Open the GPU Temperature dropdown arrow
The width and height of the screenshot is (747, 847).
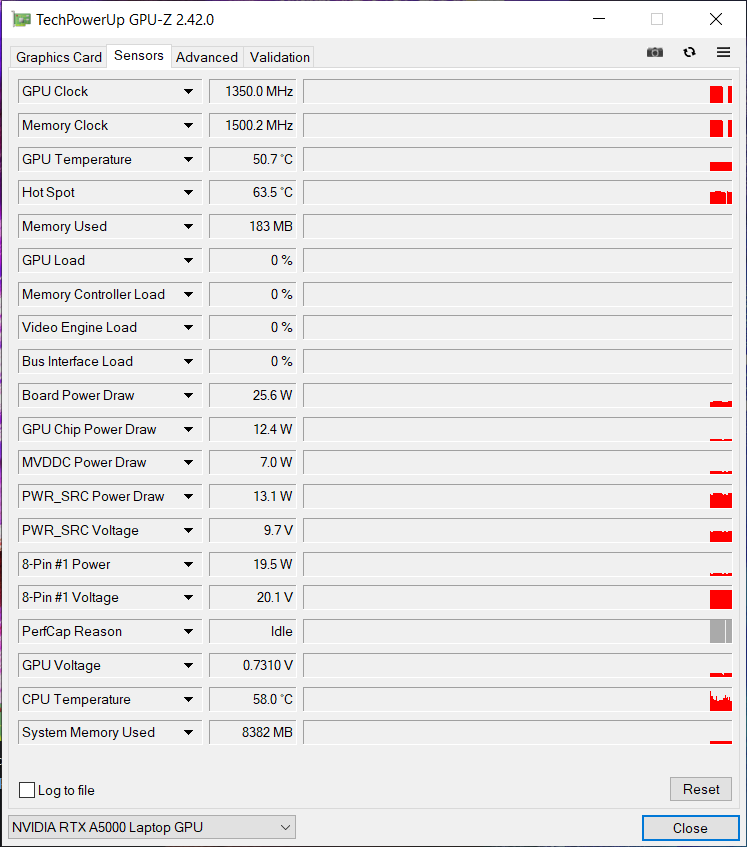click(x=188, y=160)
